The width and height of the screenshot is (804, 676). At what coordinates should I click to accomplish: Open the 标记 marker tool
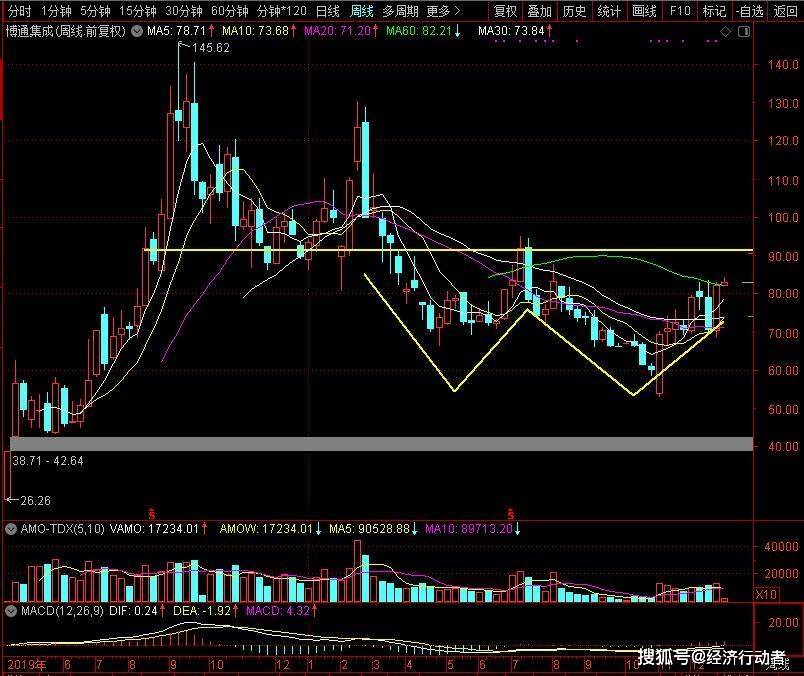(x=714, y=11)
